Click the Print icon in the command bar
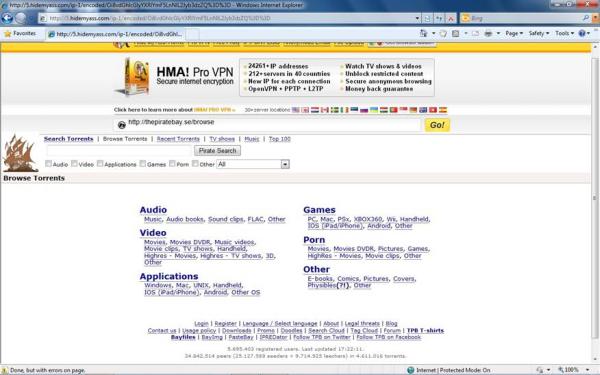 coord(488,34)
